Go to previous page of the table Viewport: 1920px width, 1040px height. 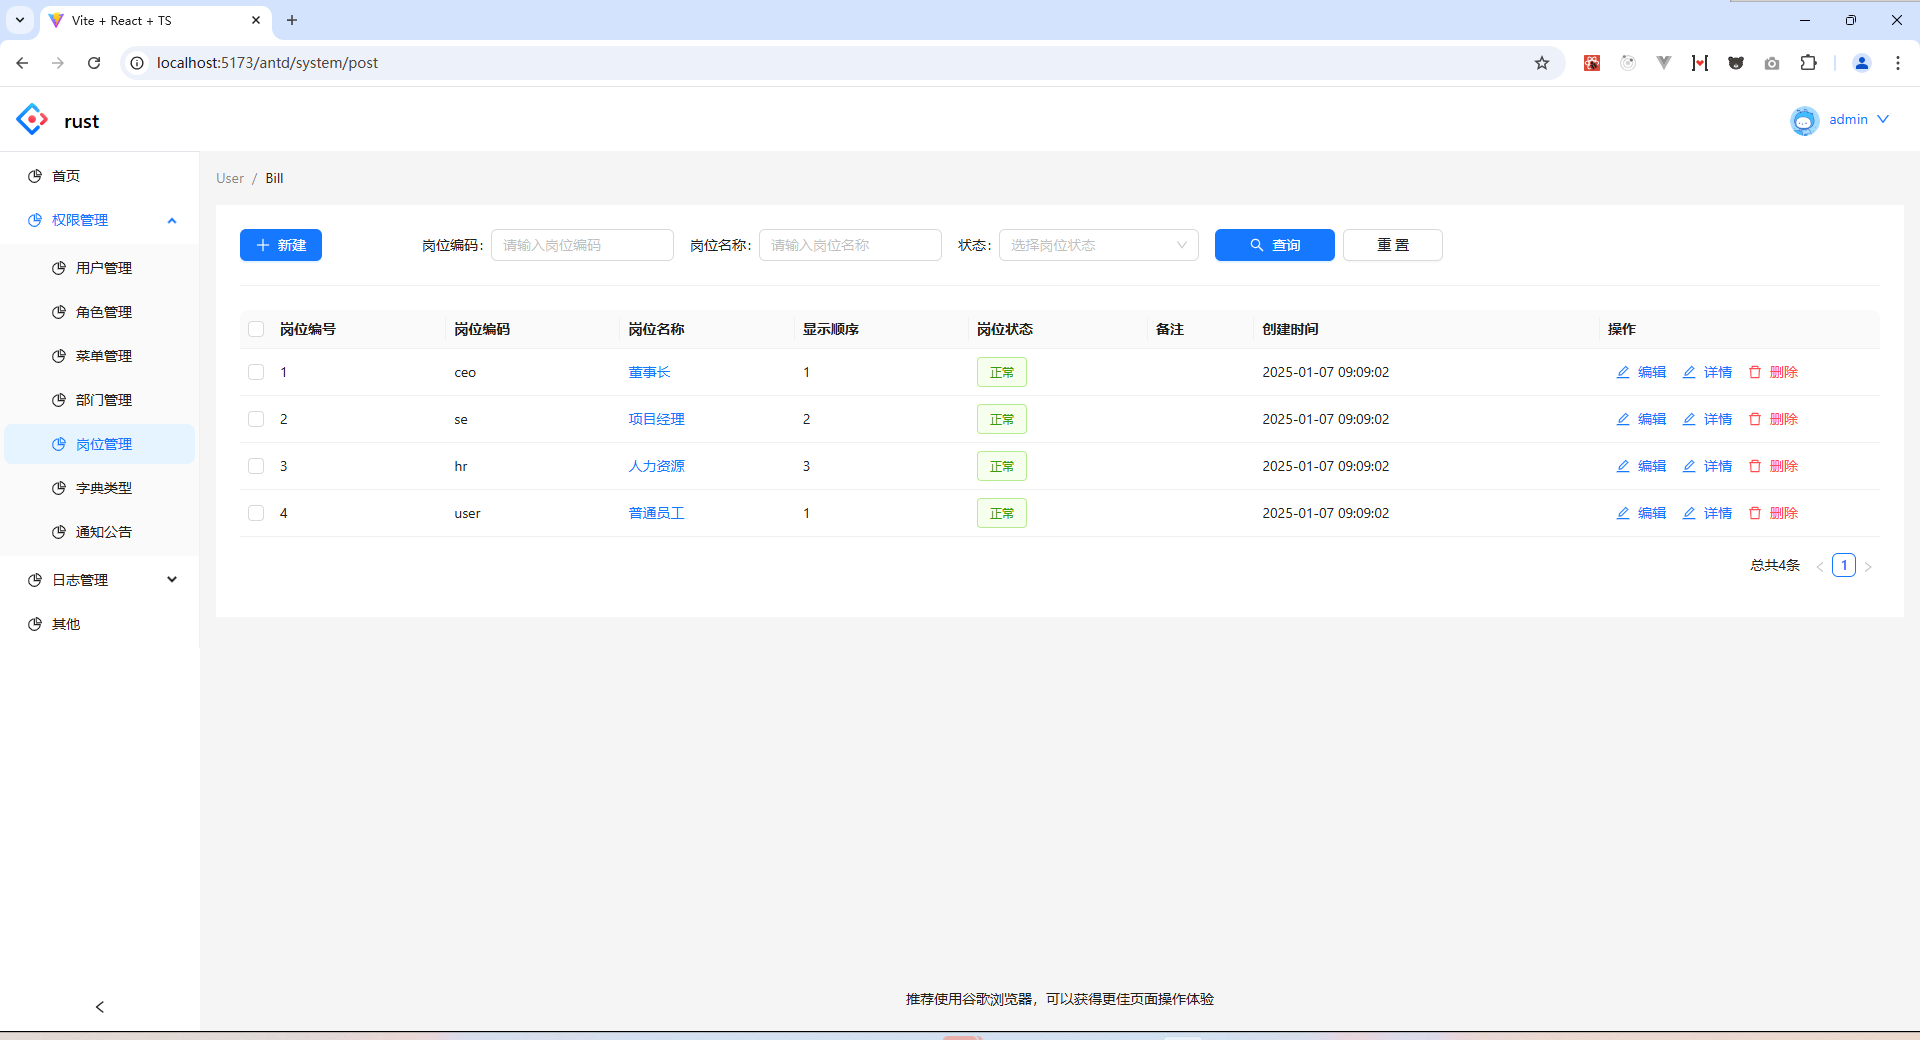(1820, 566)
